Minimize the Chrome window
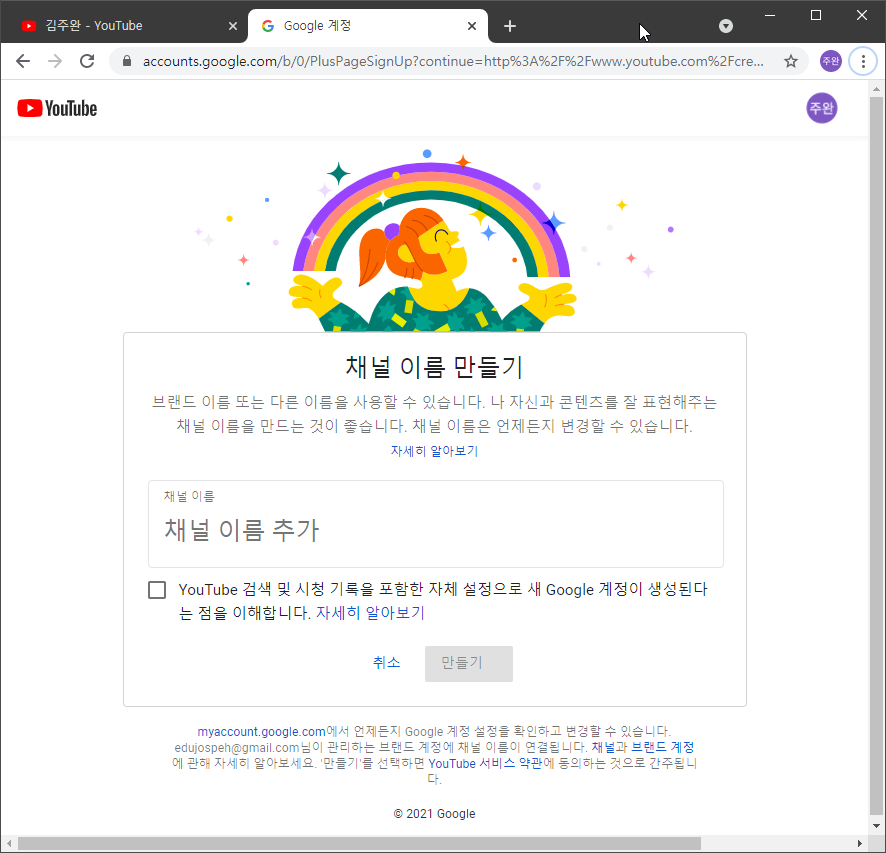Image resolution: width=886 pixels, height=853 pixels. point(770,15)
